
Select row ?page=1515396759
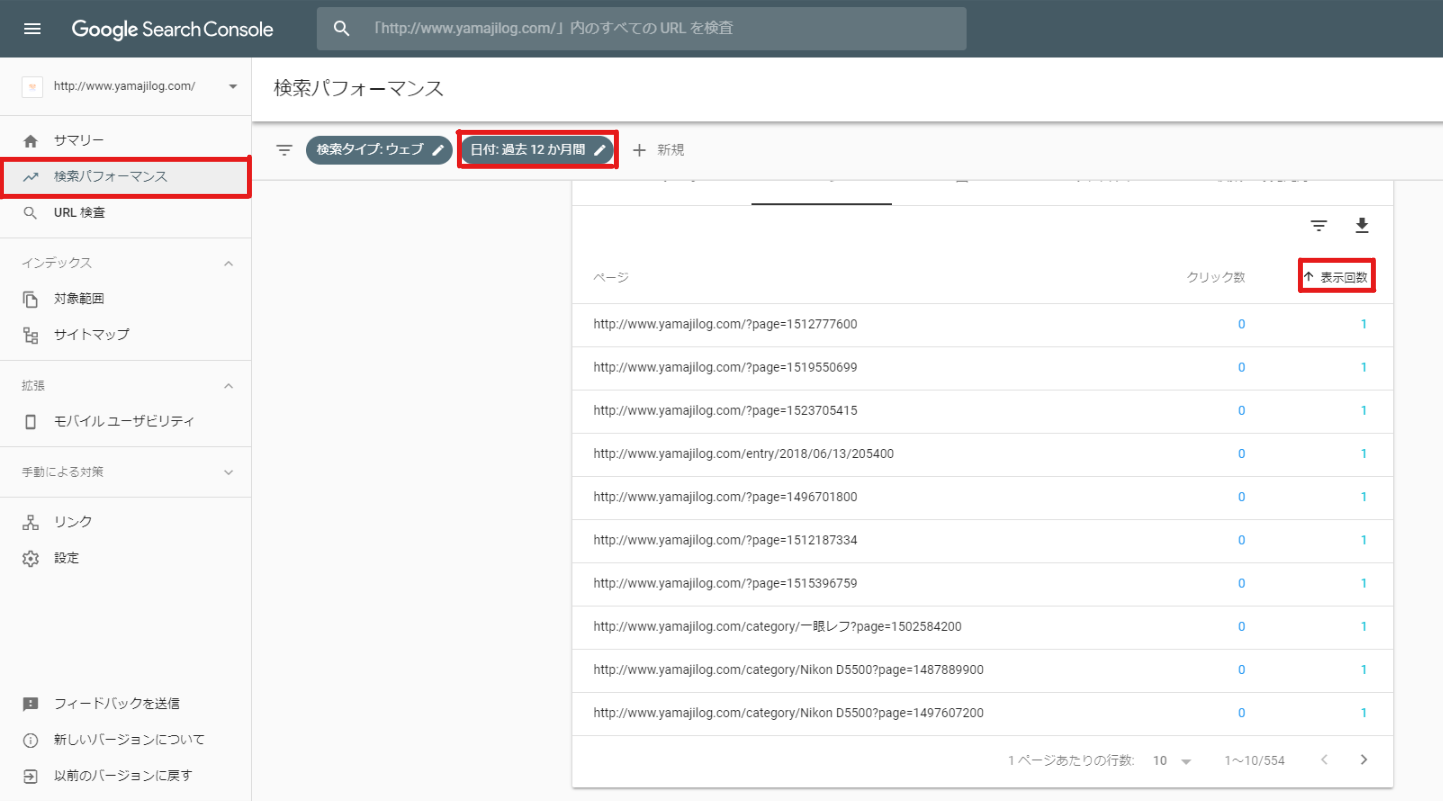[981, 583]
